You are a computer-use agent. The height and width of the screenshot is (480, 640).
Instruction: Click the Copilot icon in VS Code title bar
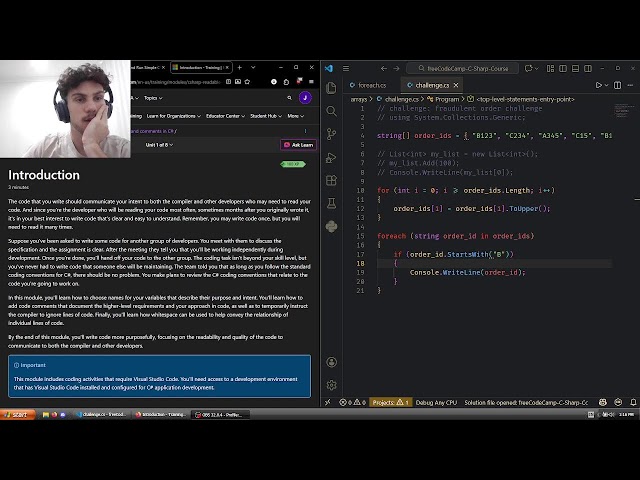click(x=529, y=68)
